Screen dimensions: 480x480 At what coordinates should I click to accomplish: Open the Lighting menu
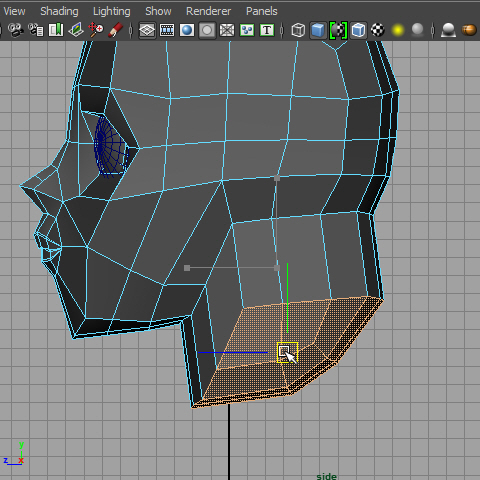pos(112,11)
